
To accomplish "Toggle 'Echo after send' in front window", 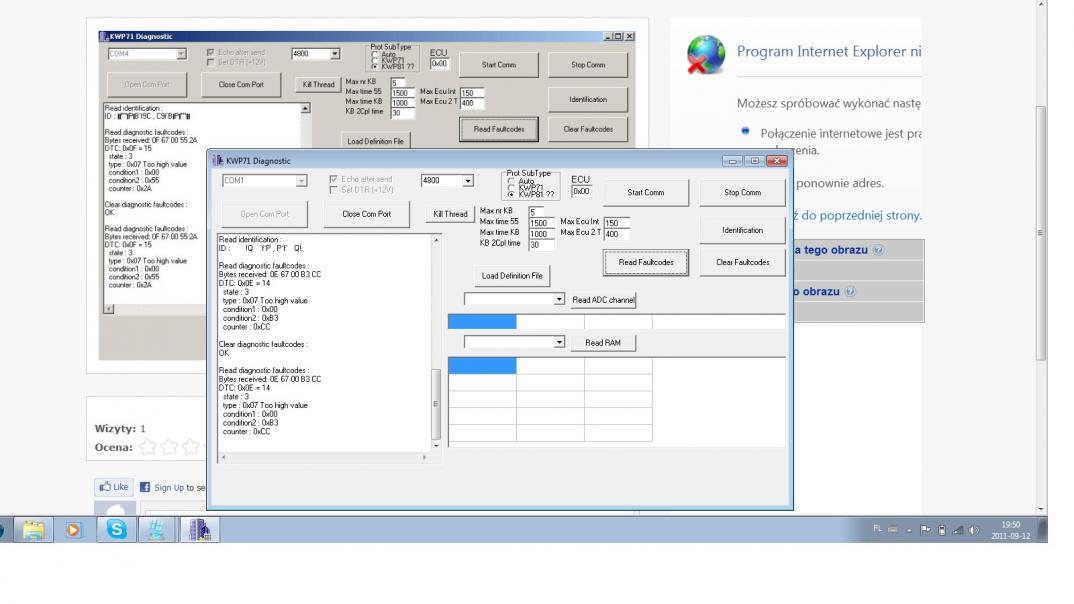I will 333,179.
